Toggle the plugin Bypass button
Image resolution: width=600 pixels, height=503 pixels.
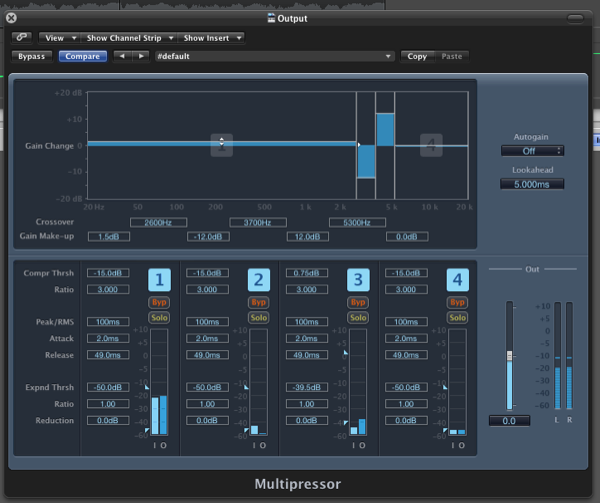coord(31,56)
